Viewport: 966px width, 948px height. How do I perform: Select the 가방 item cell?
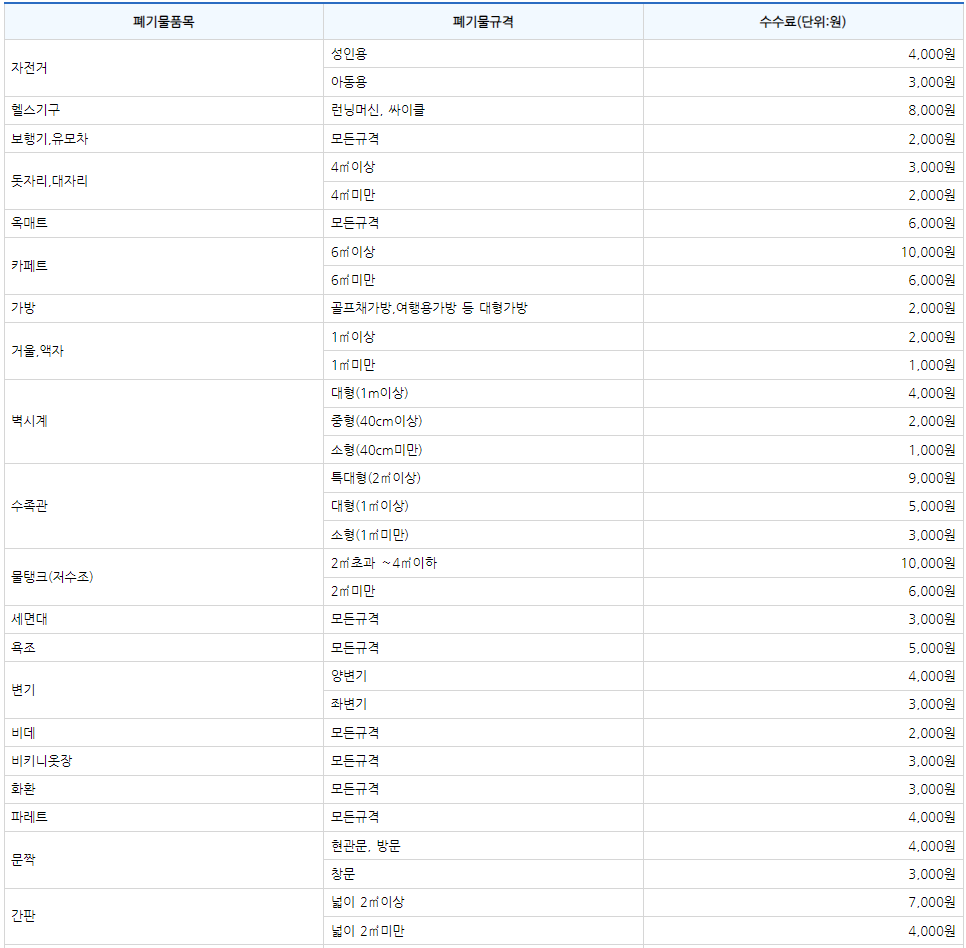click(164, 309)
